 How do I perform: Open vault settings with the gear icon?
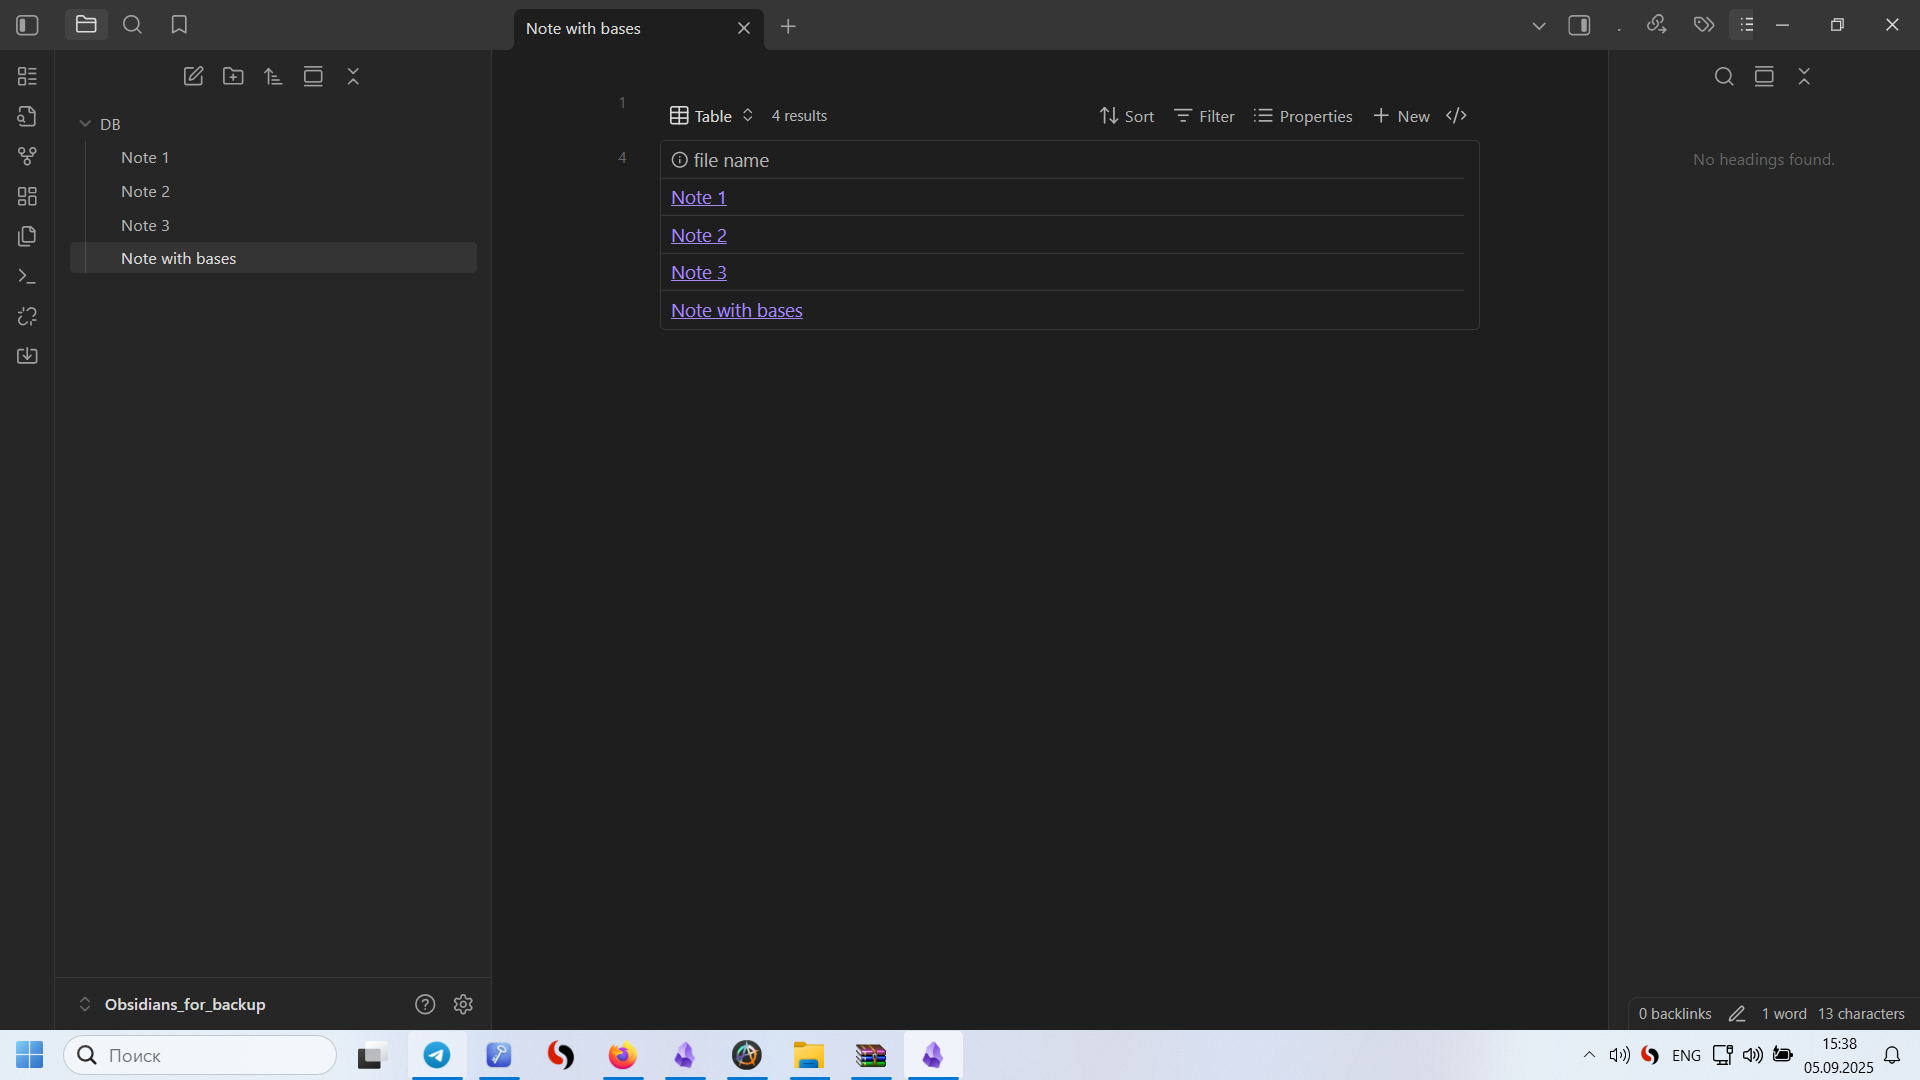(463, 1004)
